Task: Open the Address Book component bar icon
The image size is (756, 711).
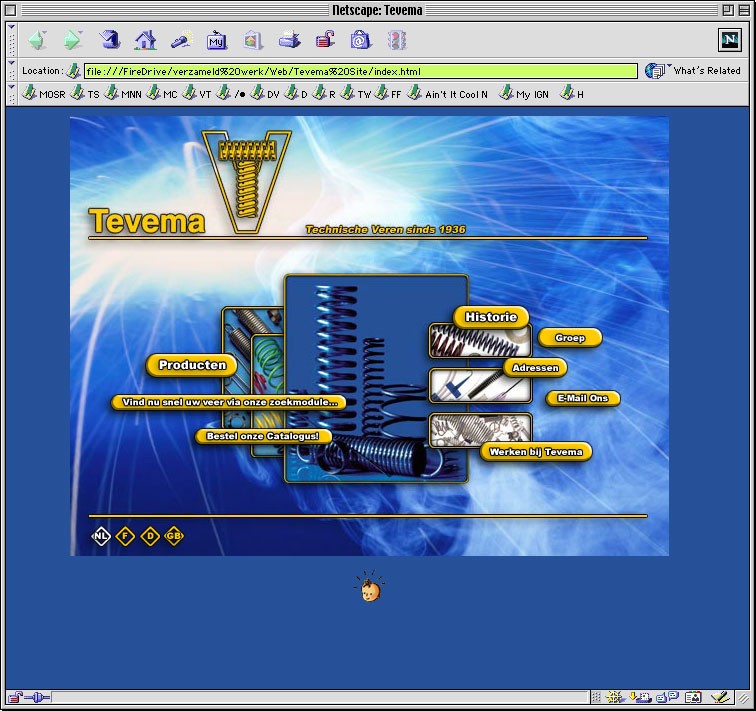Action: [693, 697]
